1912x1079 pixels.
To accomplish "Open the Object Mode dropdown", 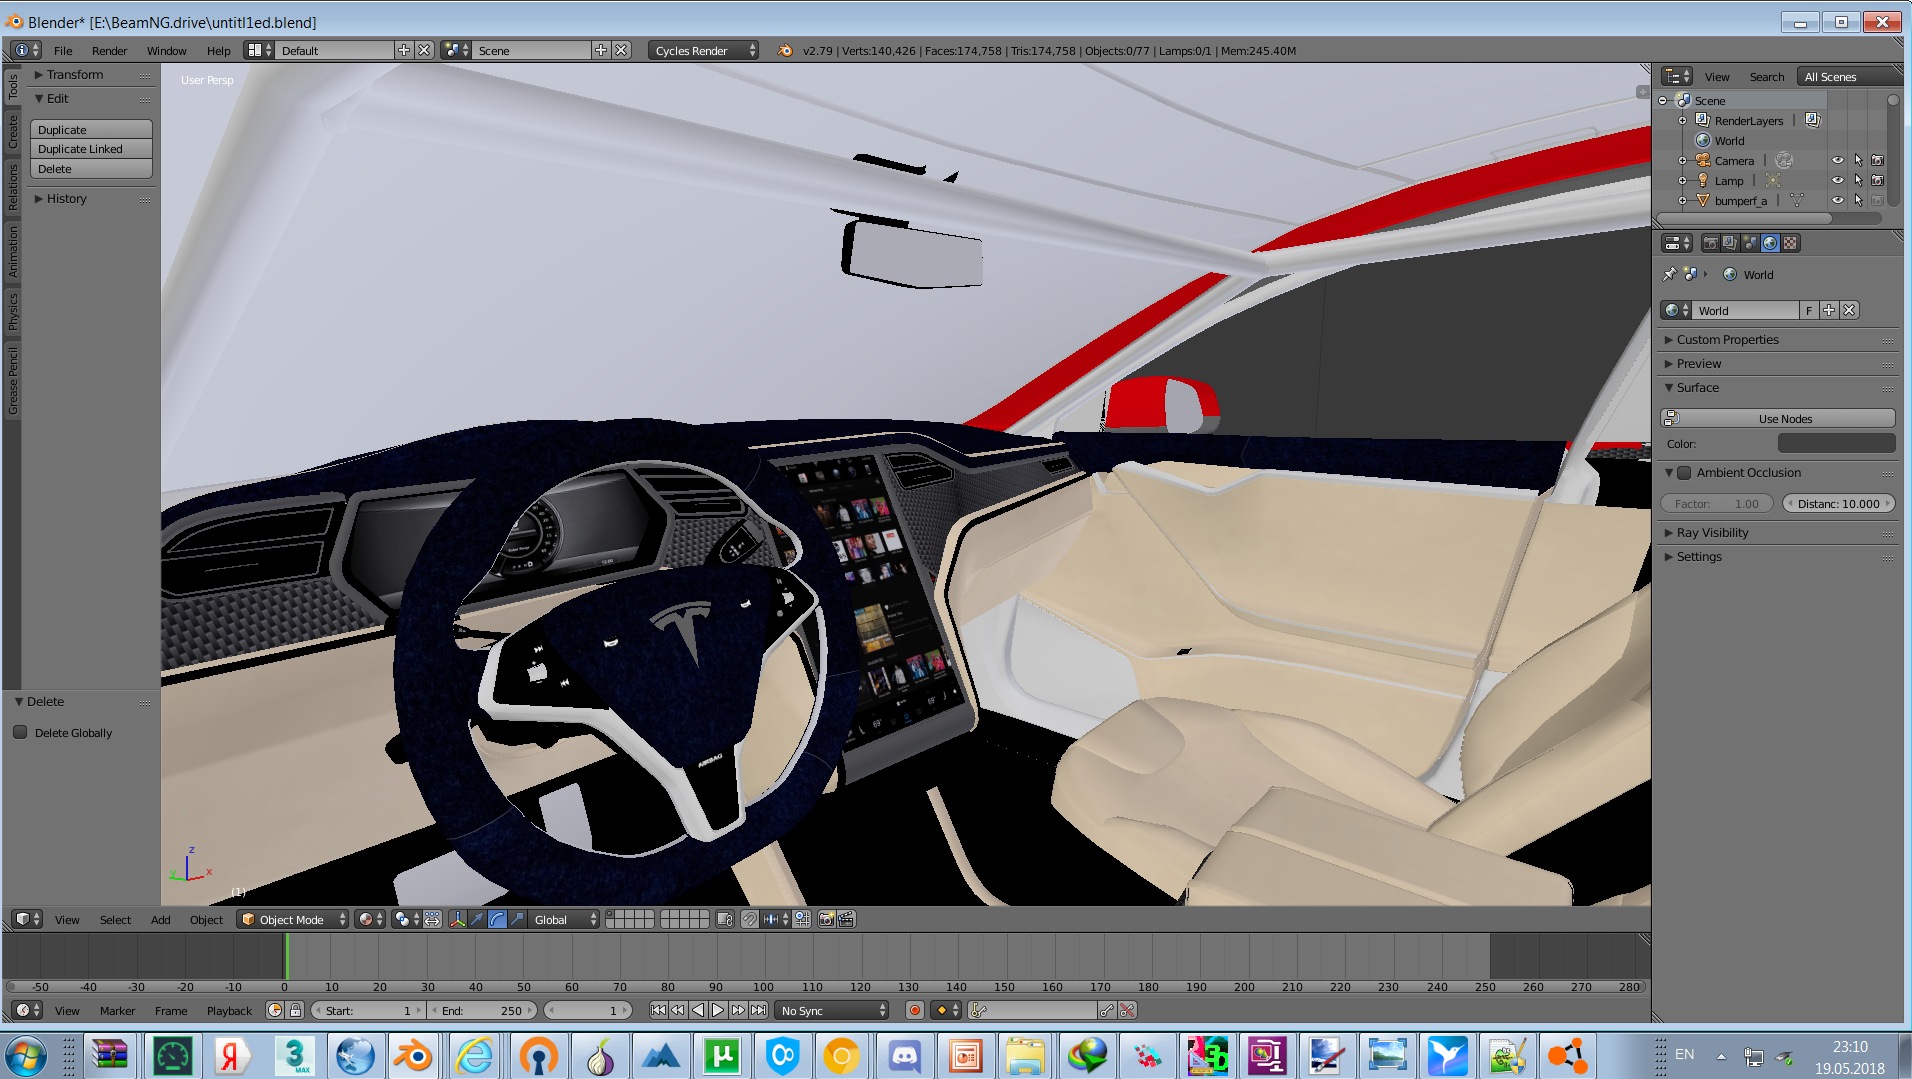I will coord(293,919).
